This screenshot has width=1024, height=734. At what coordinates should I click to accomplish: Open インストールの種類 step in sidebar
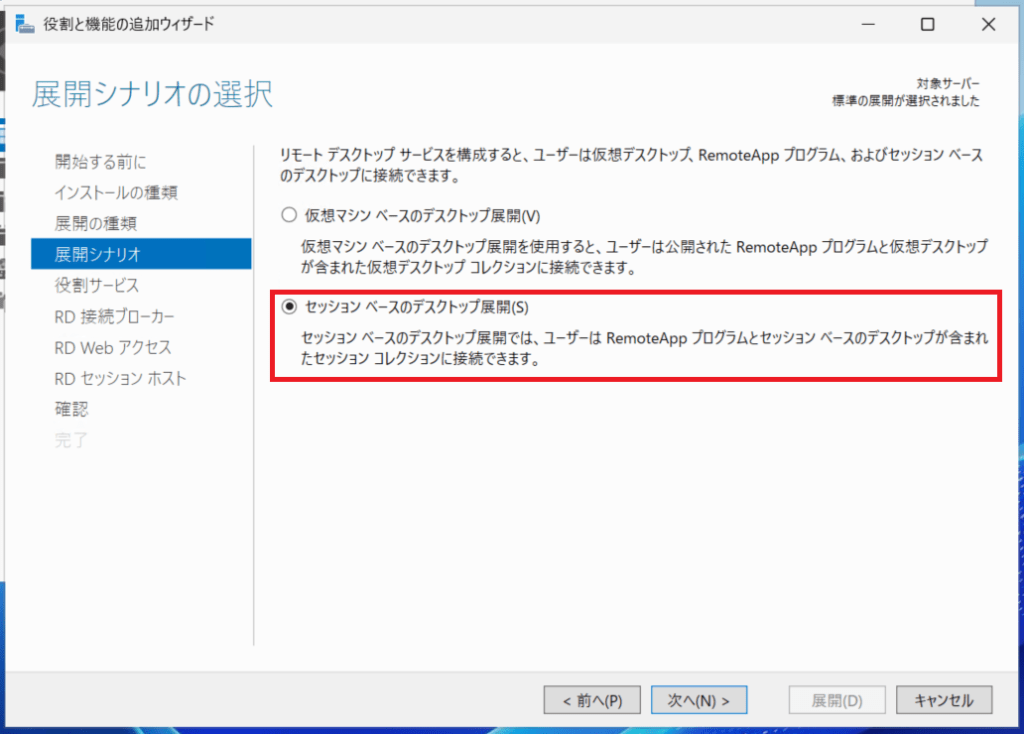point(116,192)
